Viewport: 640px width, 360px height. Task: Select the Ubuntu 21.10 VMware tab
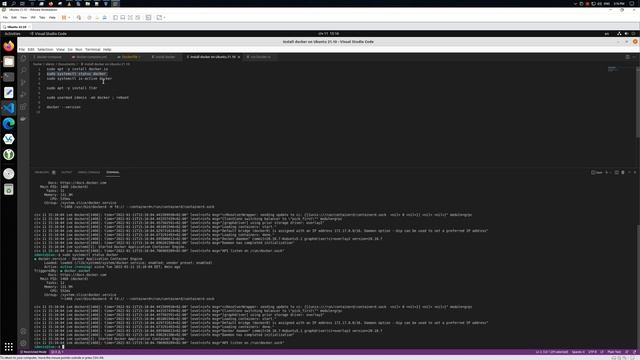16,27
